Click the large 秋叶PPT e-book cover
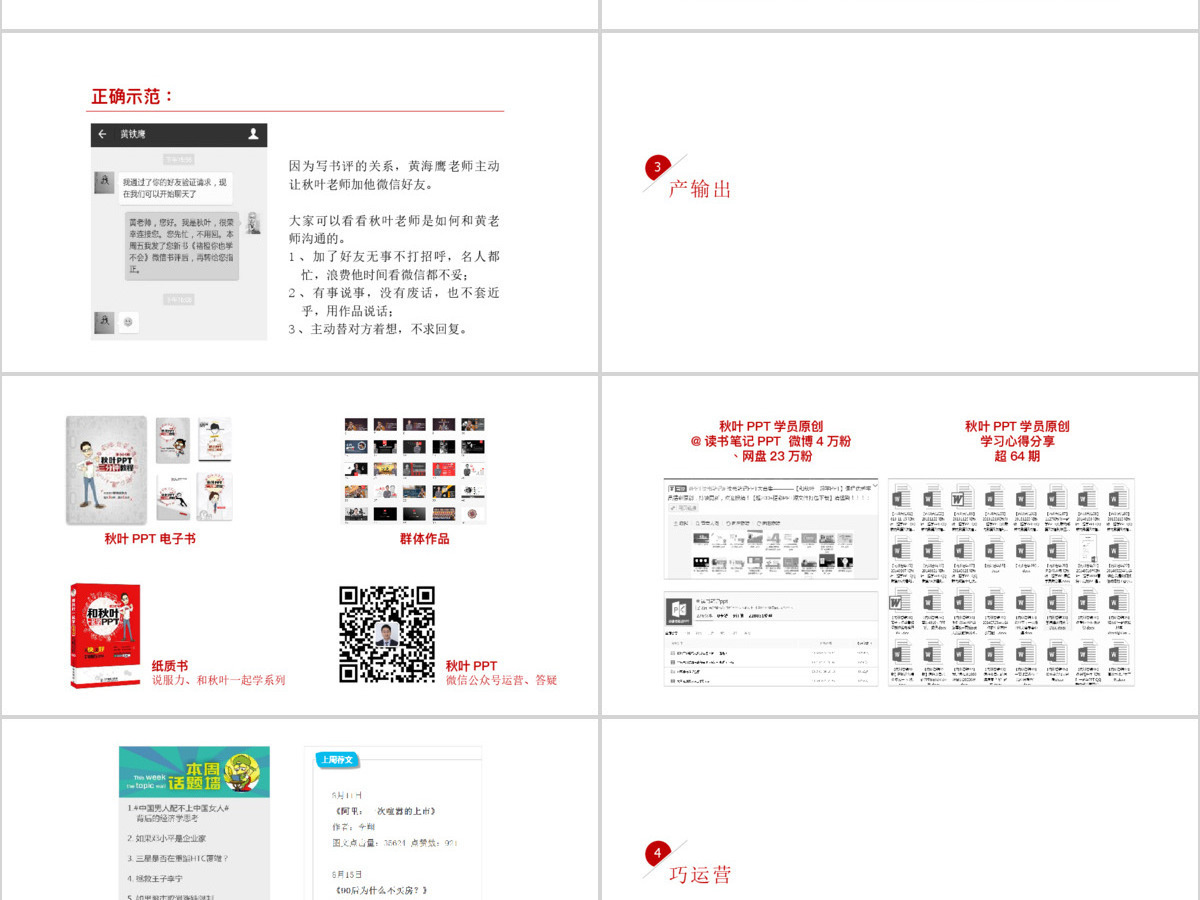 coord(108,470)
